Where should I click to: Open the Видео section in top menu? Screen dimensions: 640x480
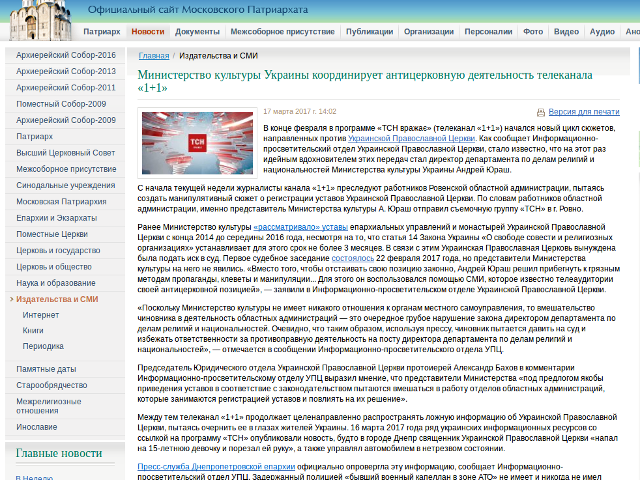point(566,31)
